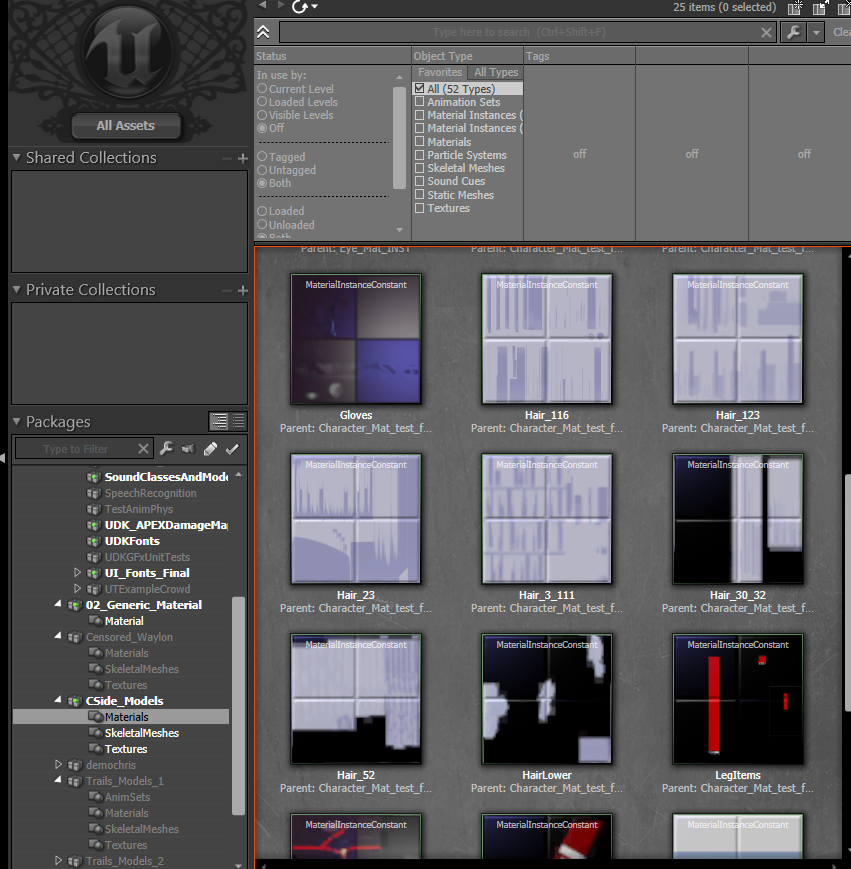Select the Tagged radio button
The width and height of the screenshot is (851, 869).
tap(263, 157)
